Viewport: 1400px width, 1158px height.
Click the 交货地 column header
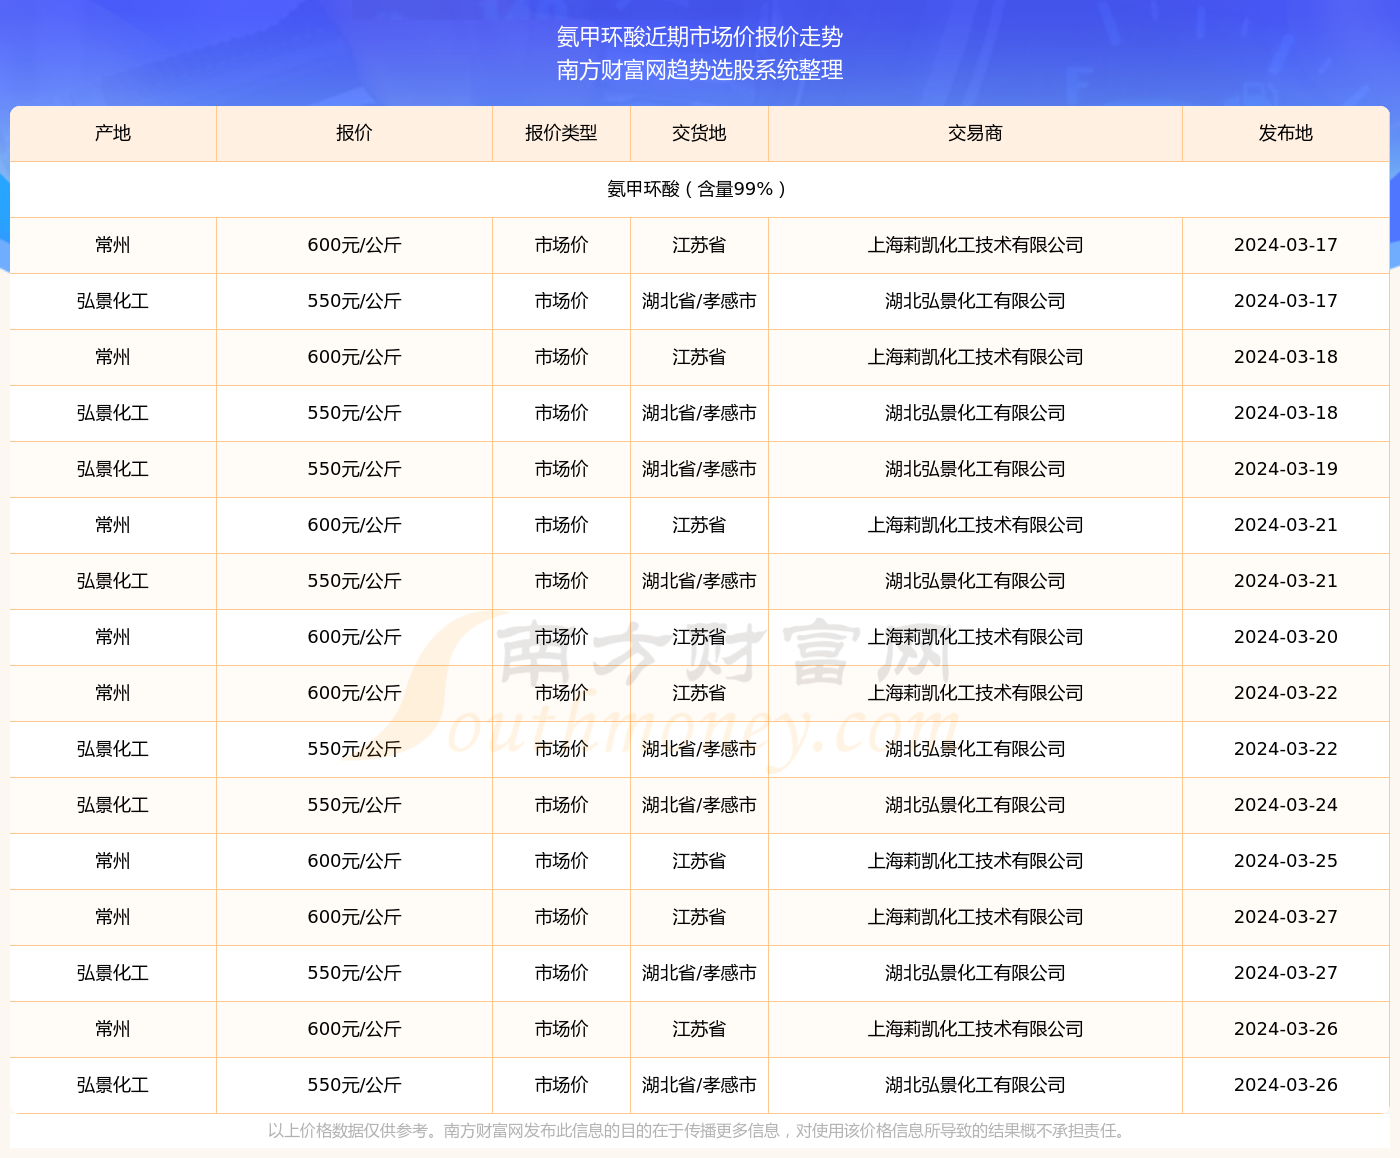[x=699, y=133]
